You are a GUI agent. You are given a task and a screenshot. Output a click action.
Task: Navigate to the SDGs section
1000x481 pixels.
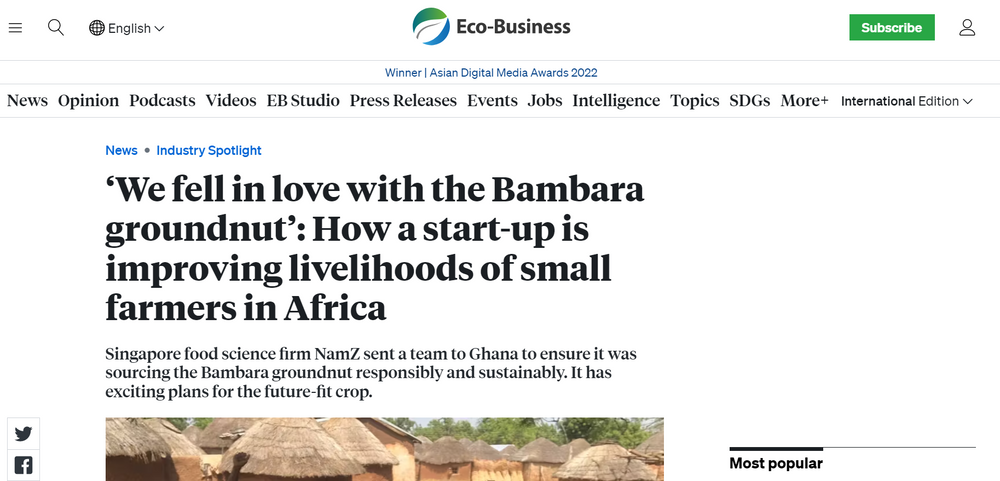pyautogui.click(x=750, y=100)
